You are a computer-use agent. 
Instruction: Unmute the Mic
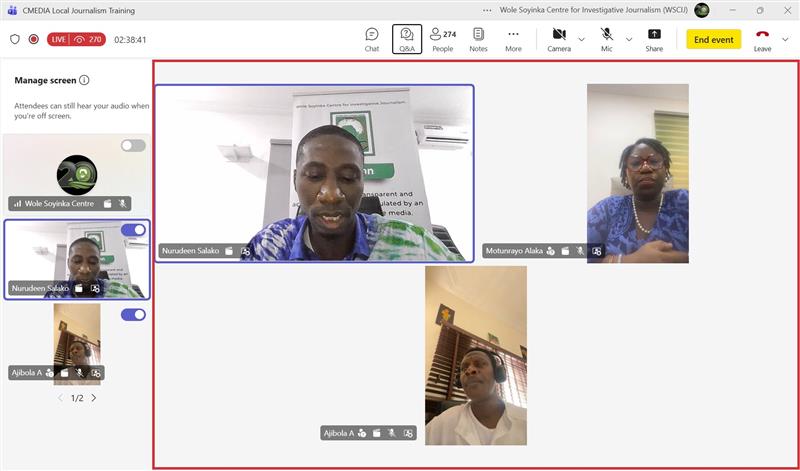(x=607, y=39)
